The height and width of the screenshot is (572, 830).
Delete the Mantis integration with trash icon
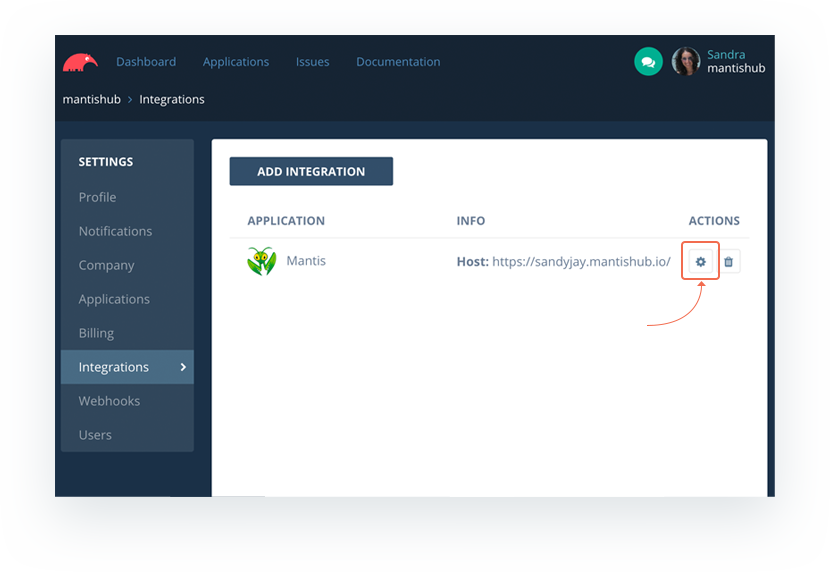(x=728, y=261)
